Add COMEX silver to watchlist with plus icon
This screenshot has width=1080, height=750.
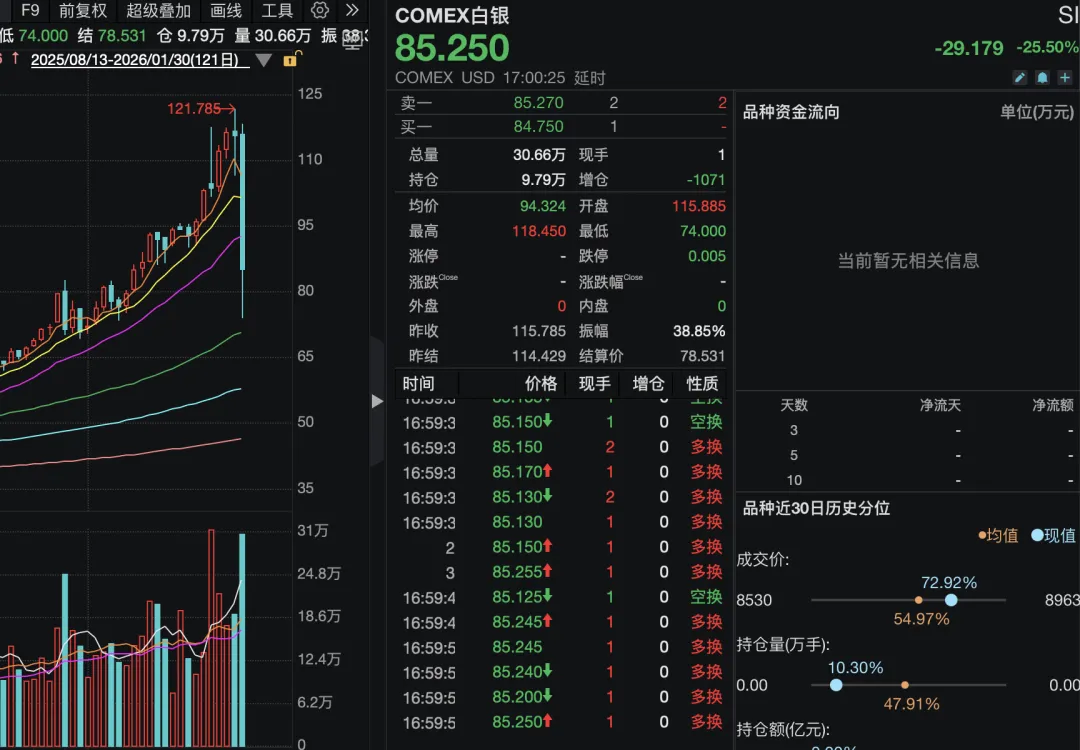coord(1065,77)
